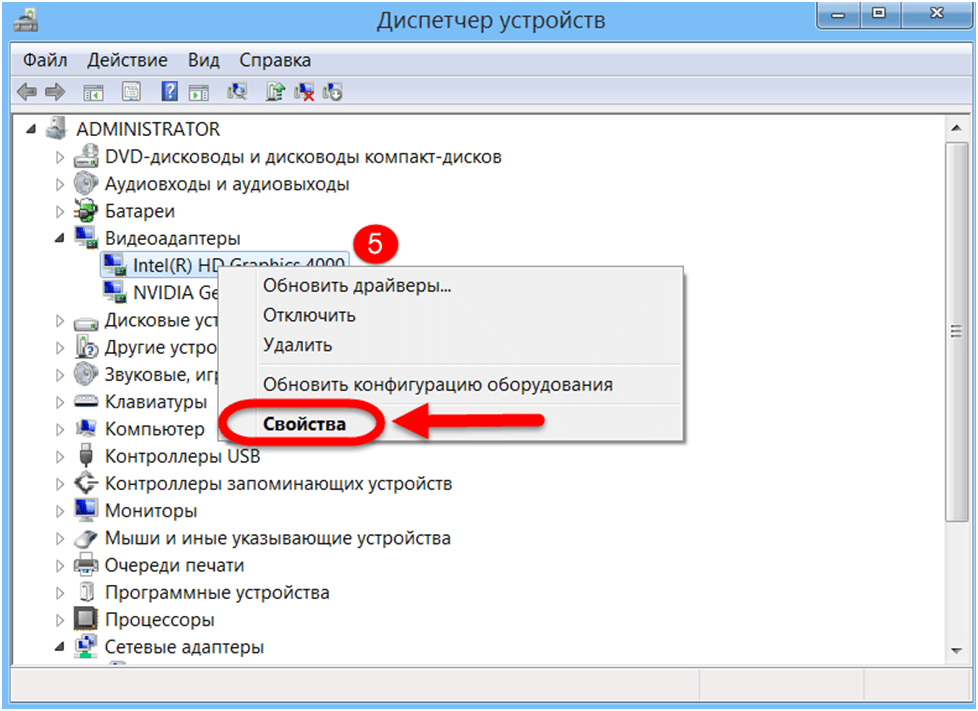Image resolution: width=978 pixels, height=711 pixels.
Task: Expand the Клавиатуры node
Action: coord(60,402)
